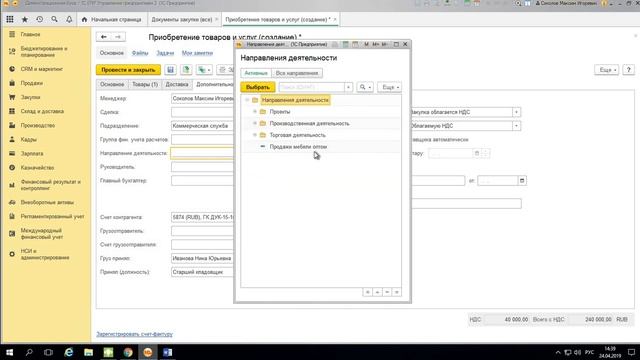Click the Save (floppy disk) icon
Screen dimensions: 640x360
pyautogui.click(x=171, y=70)
